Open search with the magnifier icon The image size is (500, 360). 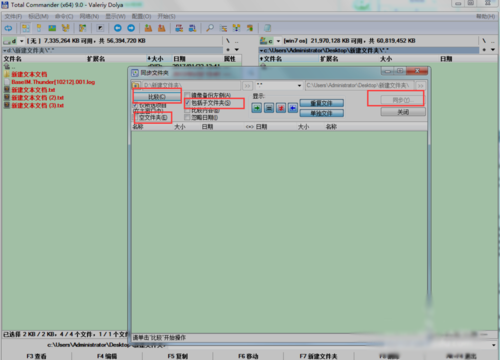point(210,28)
